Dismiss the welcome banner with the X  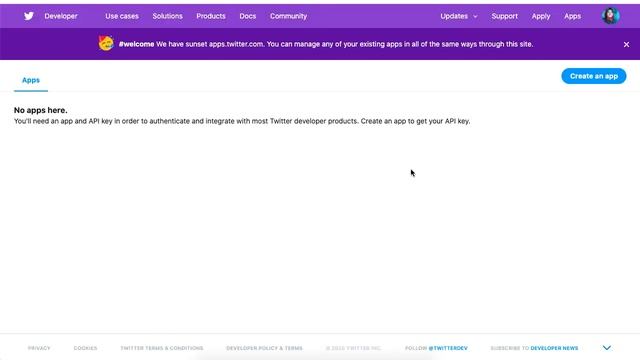(x=626, y=44)
